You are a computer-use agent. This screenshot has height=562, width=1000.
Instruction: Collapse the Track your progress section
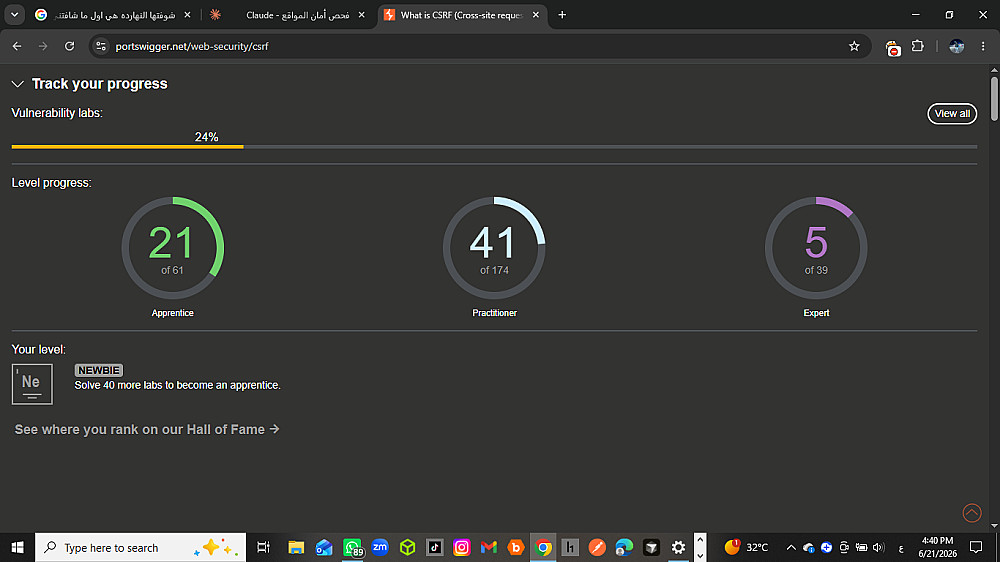[x=18, y=84]
